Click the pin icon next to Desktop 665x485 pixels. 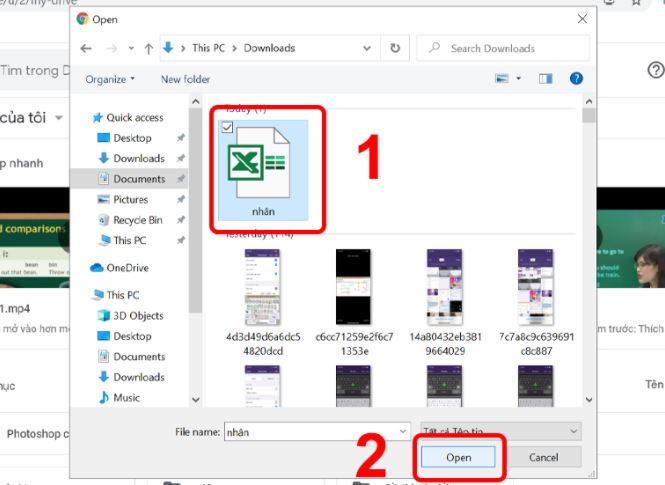coord(181,138)
